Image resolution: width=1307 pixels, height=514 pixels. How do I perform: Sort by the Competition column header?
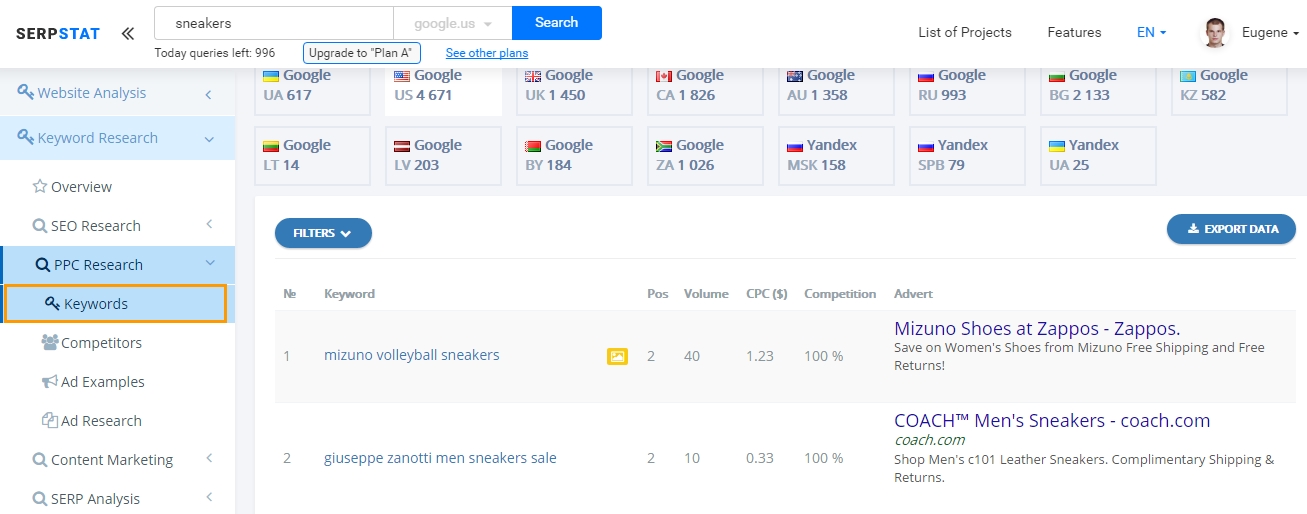pyautogui.click(x=840, y=294)
